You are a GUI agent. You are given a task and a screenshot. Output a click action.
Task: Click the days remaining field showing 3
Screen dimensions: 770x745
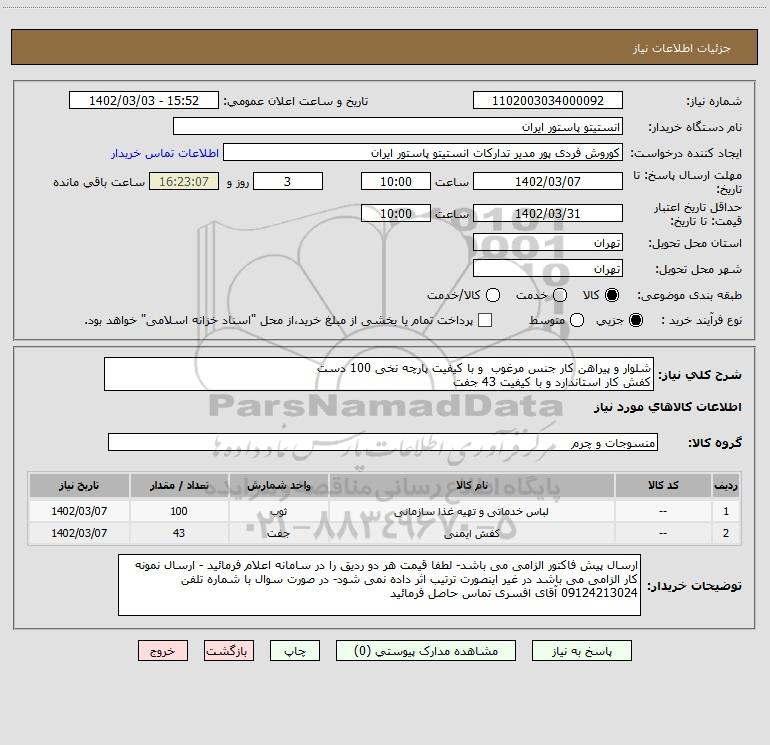pyautogui.click(x=288, y=181)
